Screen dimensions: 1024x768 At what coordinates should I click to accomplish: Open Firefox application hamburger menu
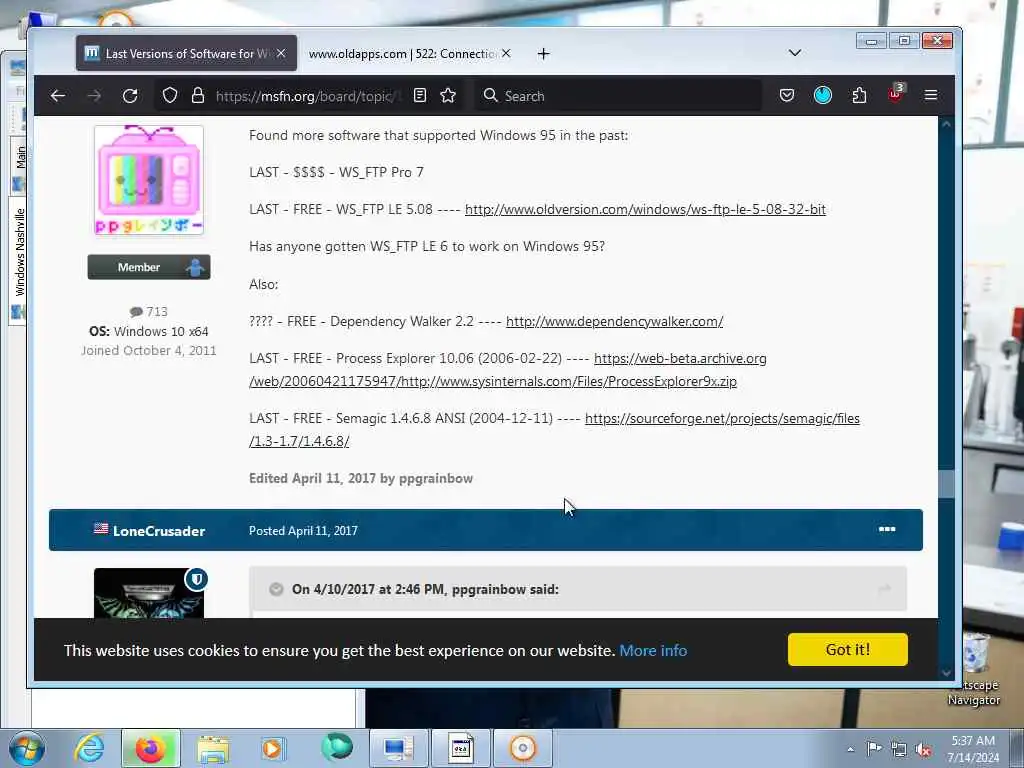pyautogui.click(x=931, y=96)
